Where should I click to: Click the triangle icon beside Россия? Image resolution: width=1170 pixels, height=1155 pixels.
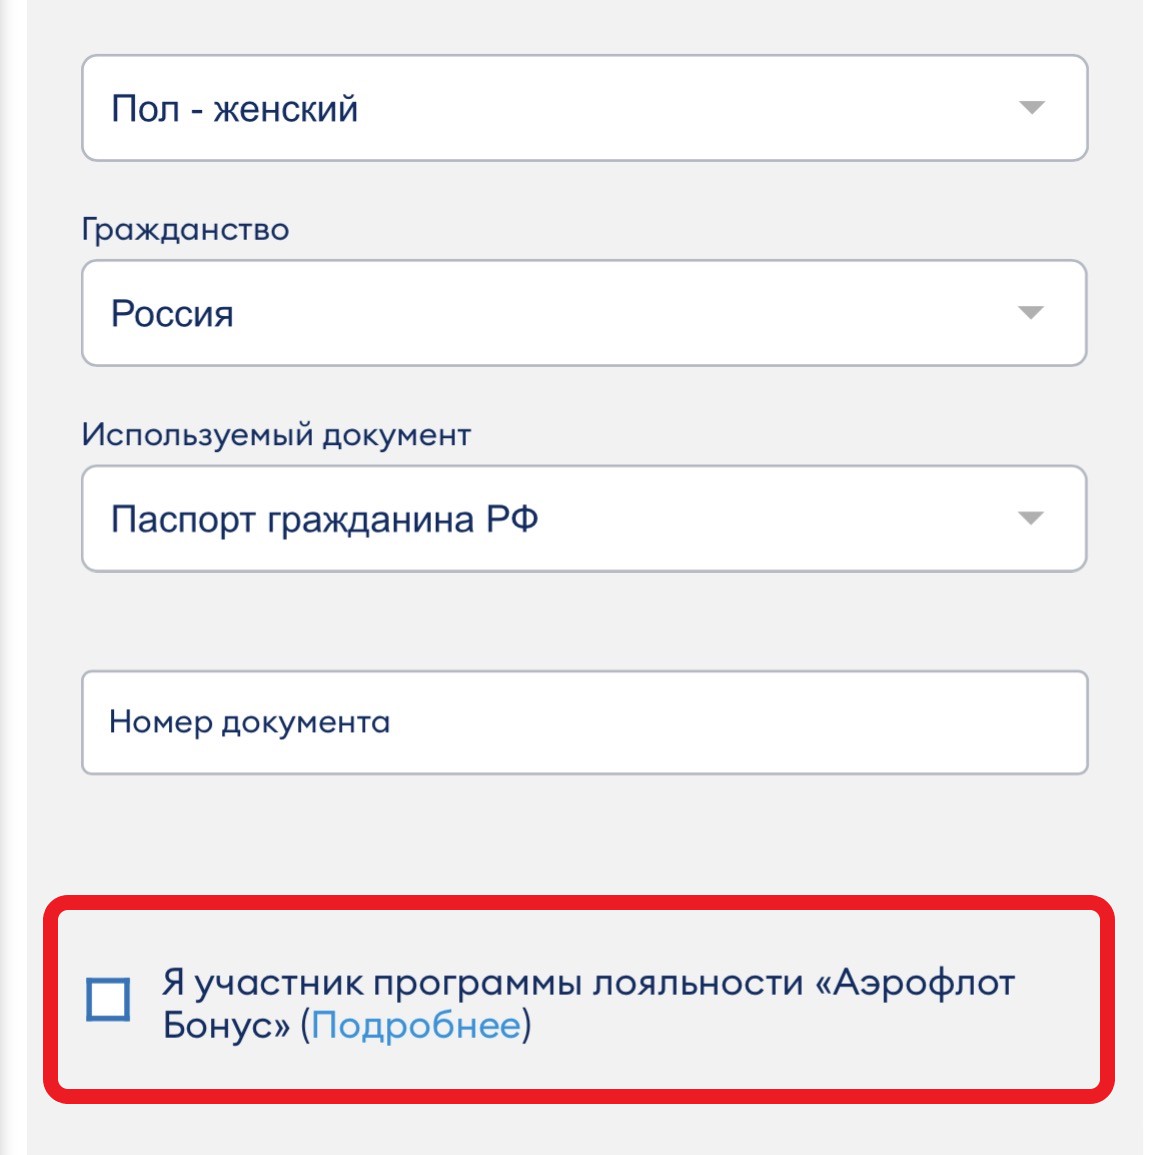click(x=1030, y=313)
